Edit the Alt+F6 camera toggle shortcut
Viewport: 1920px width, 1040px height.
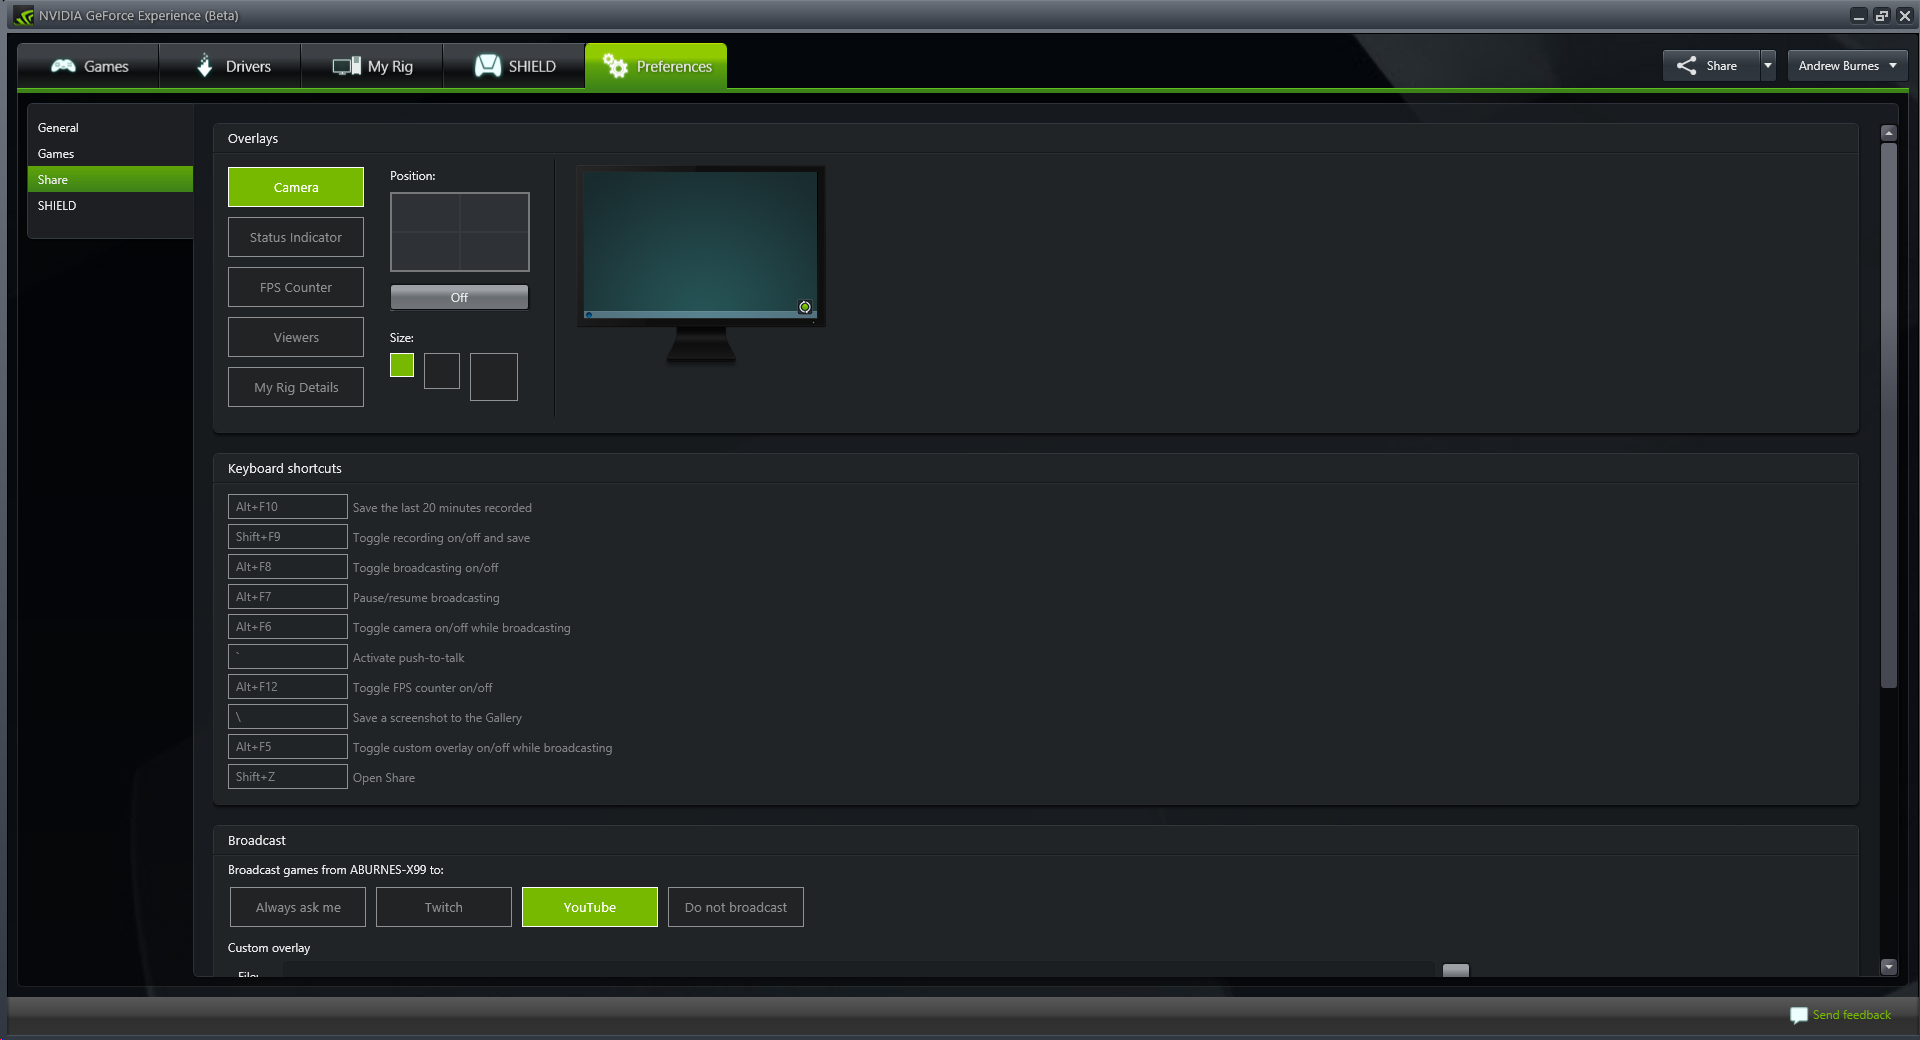[x=288, y=627]
